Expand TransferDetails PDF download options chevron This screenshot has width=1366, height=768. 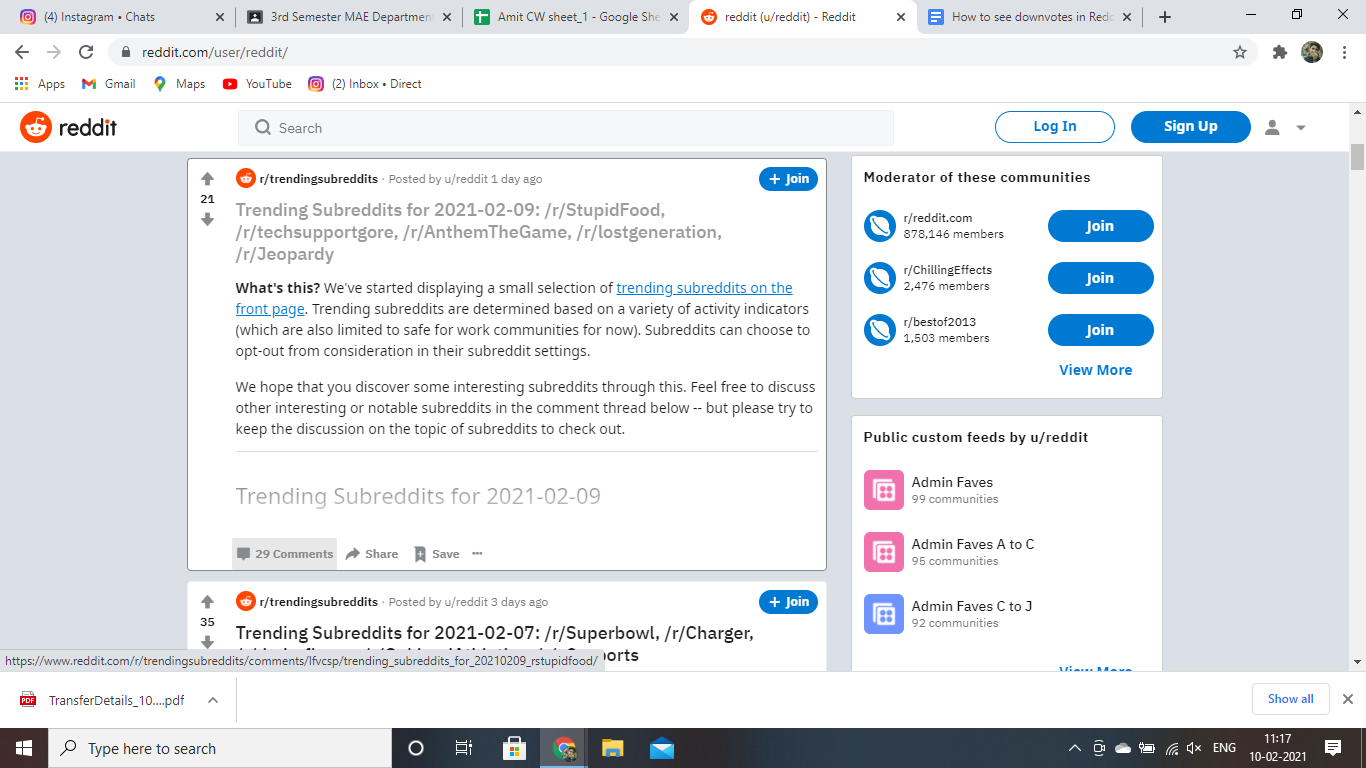coord(213,700)
